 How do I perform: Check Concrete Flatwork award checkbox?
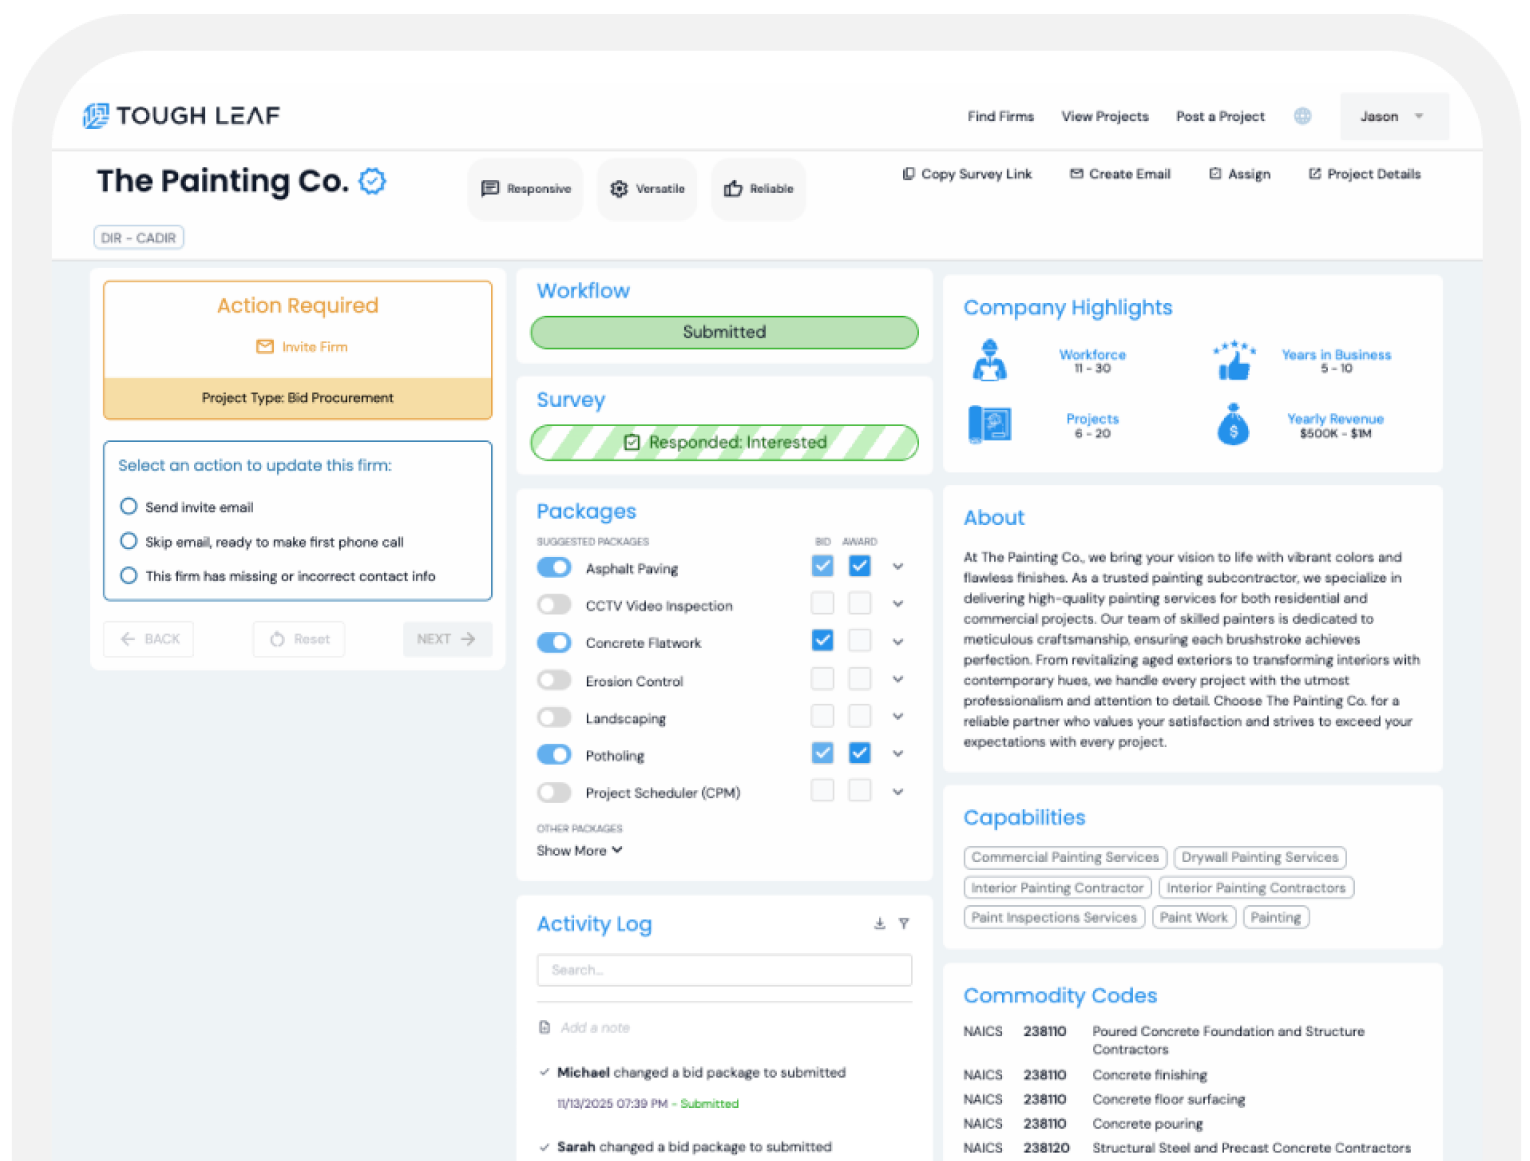tap(859, 640)
